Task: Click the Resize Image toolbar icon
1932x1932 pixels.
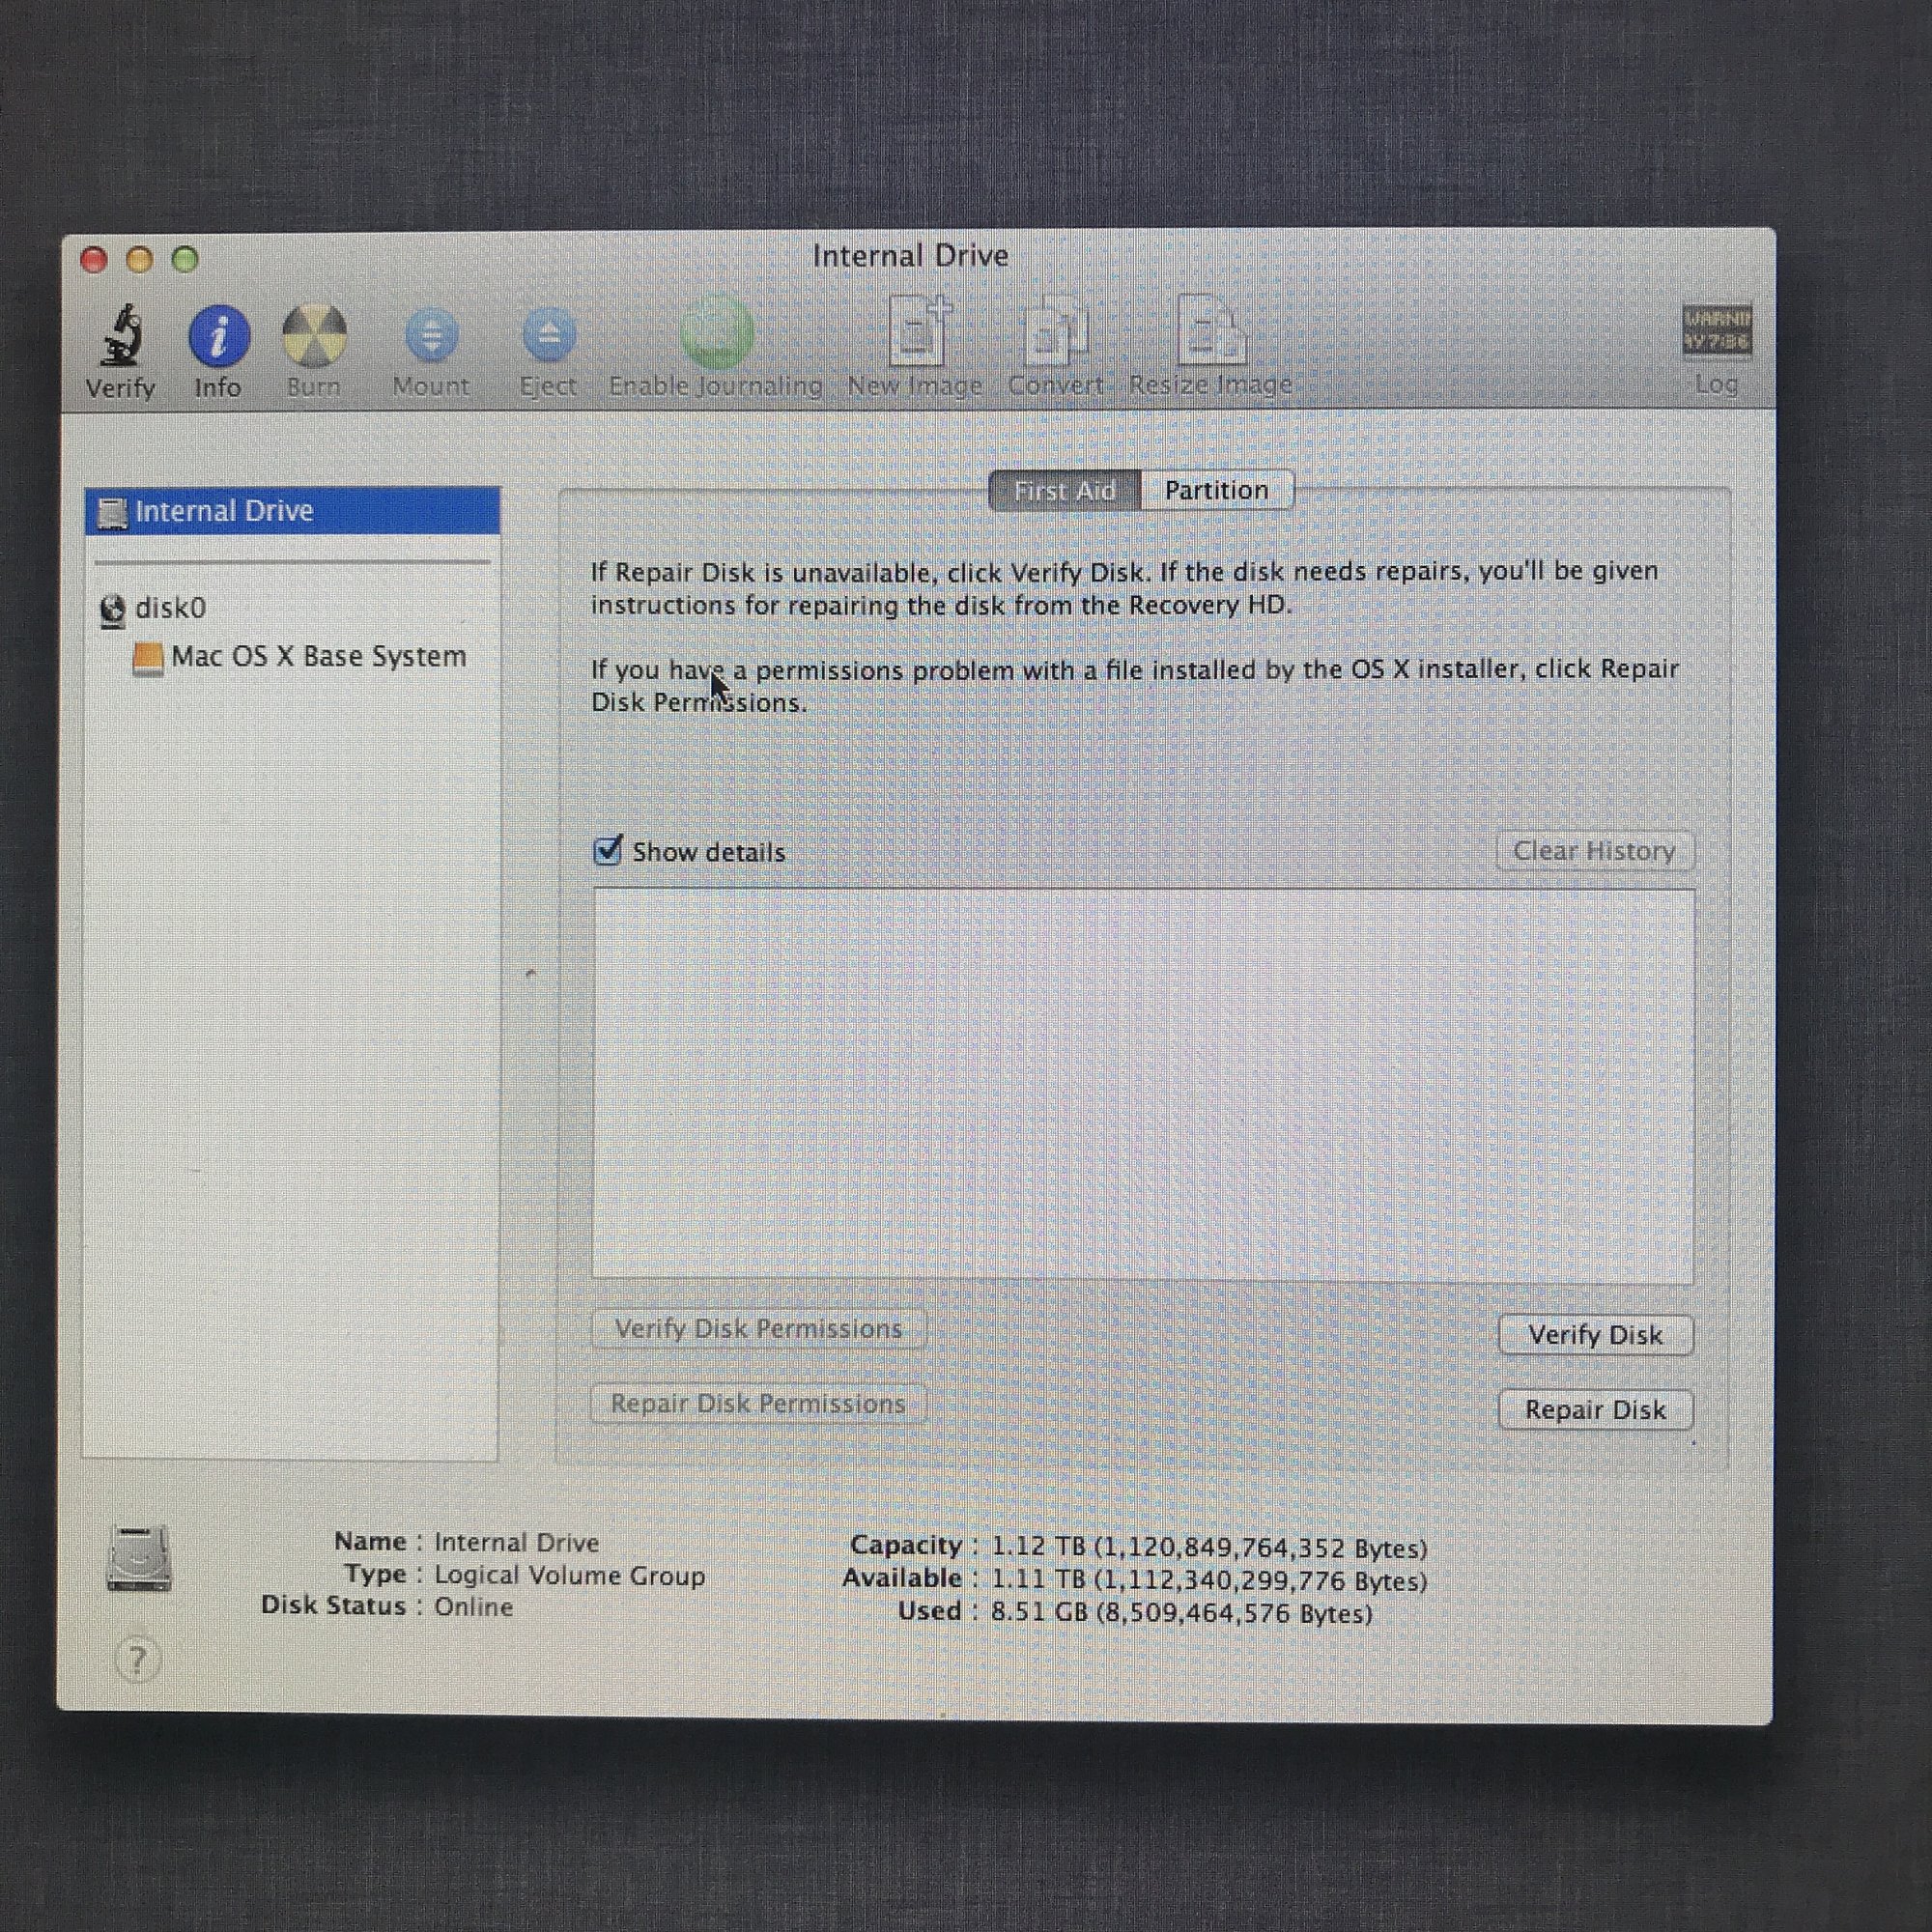Action: point(1210,333)
